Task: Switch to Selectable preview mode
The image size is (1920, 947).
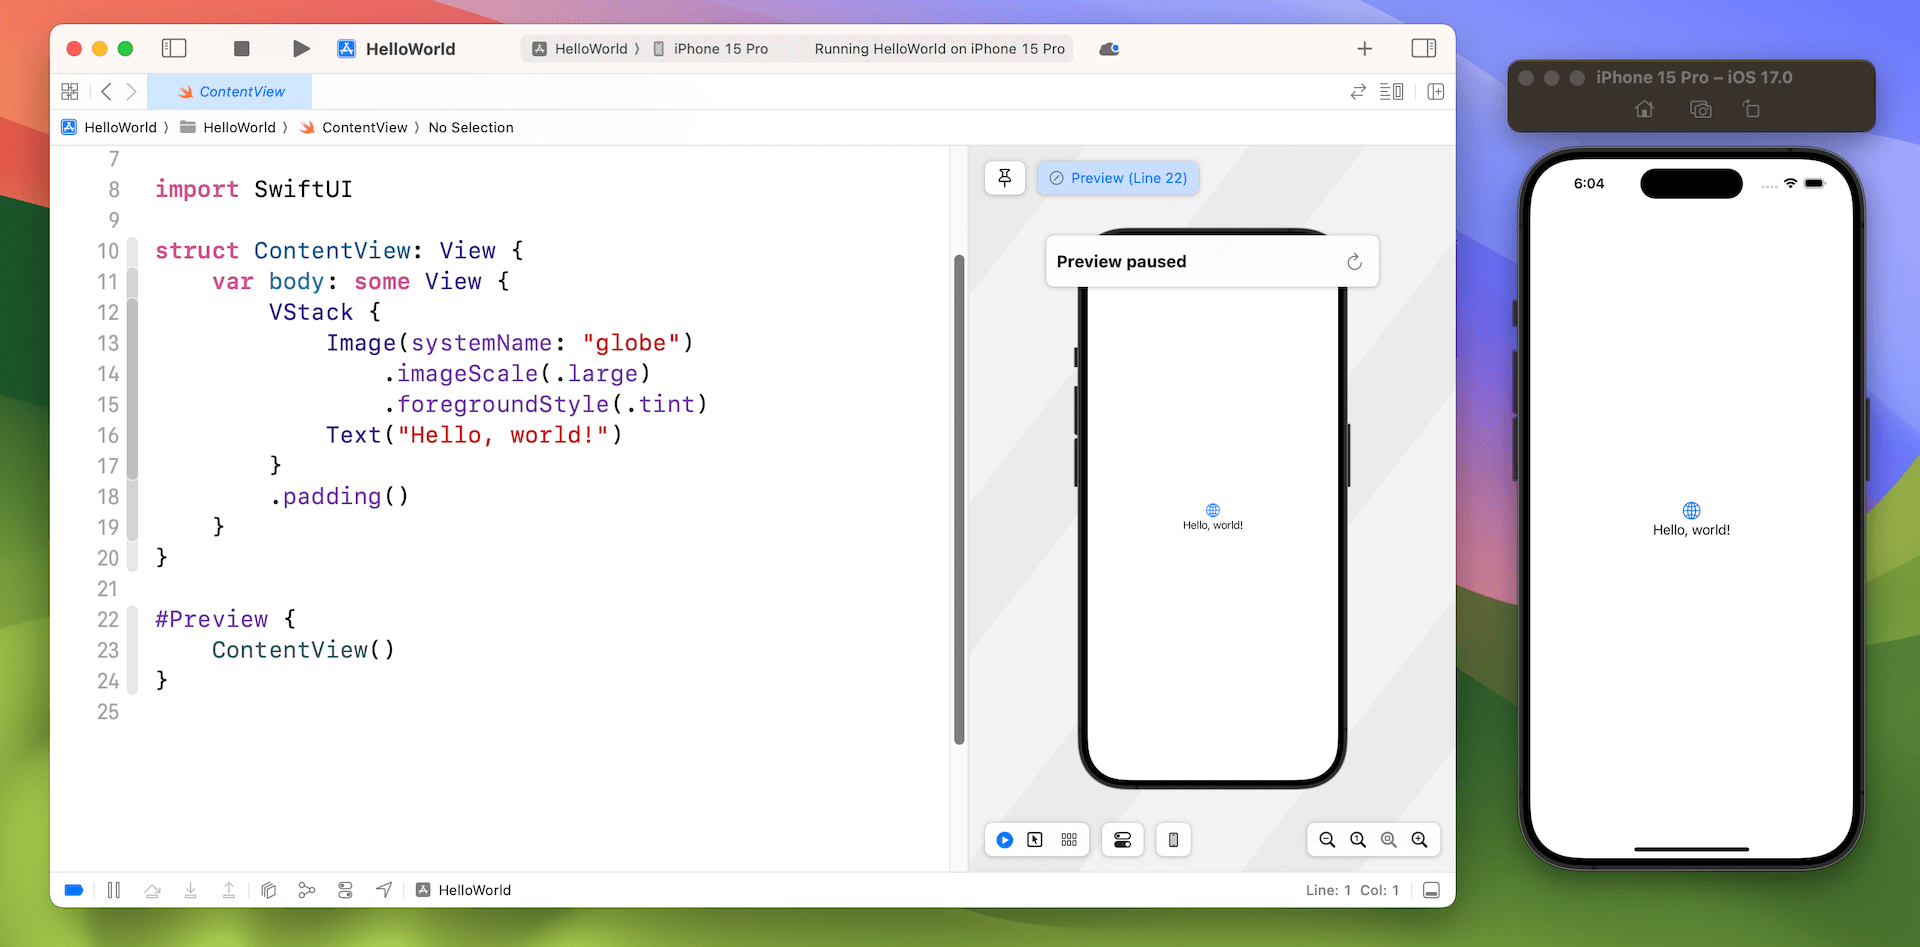Action: [x=1035, y=840]
